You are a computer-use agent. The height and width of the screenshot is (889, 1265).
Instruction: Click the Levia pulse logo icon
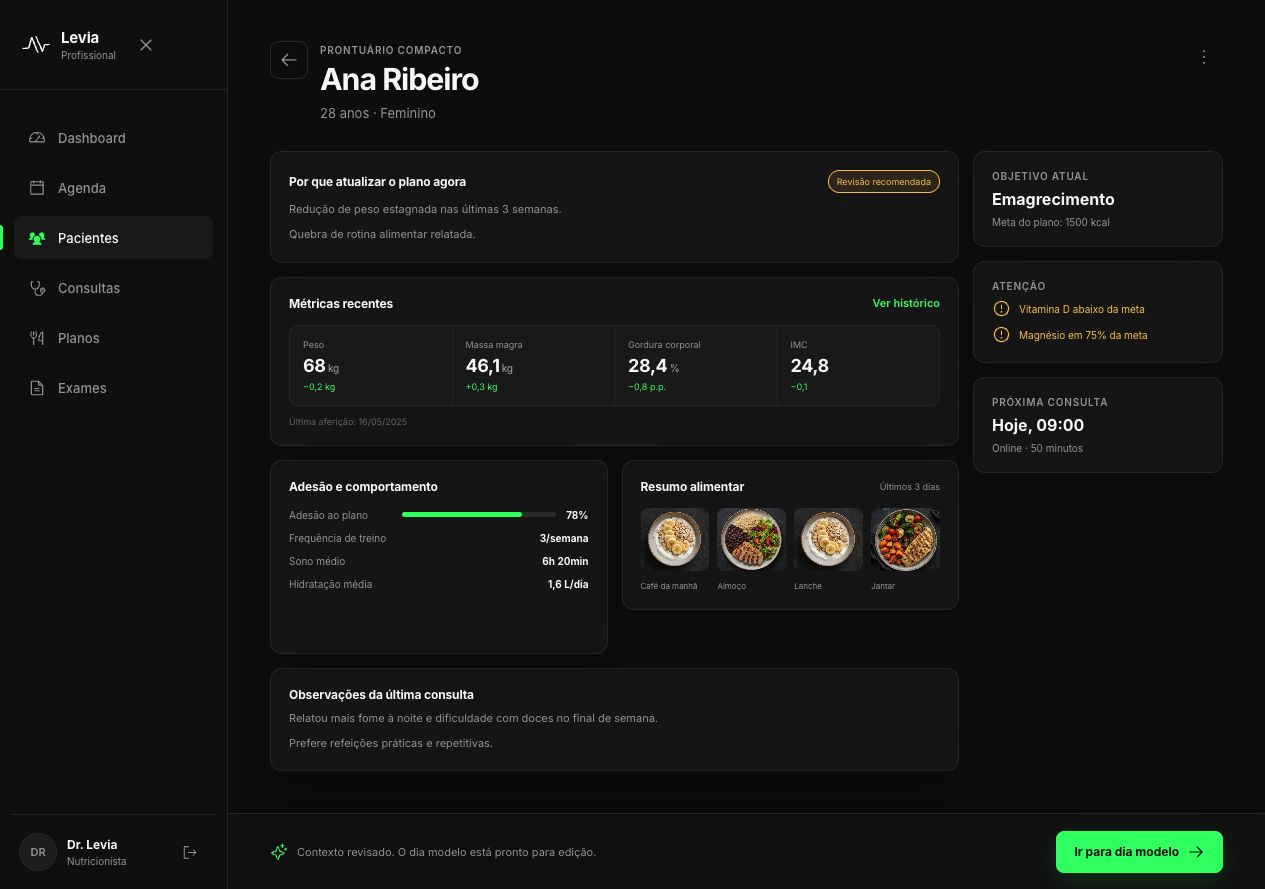(x=36, y=45)
